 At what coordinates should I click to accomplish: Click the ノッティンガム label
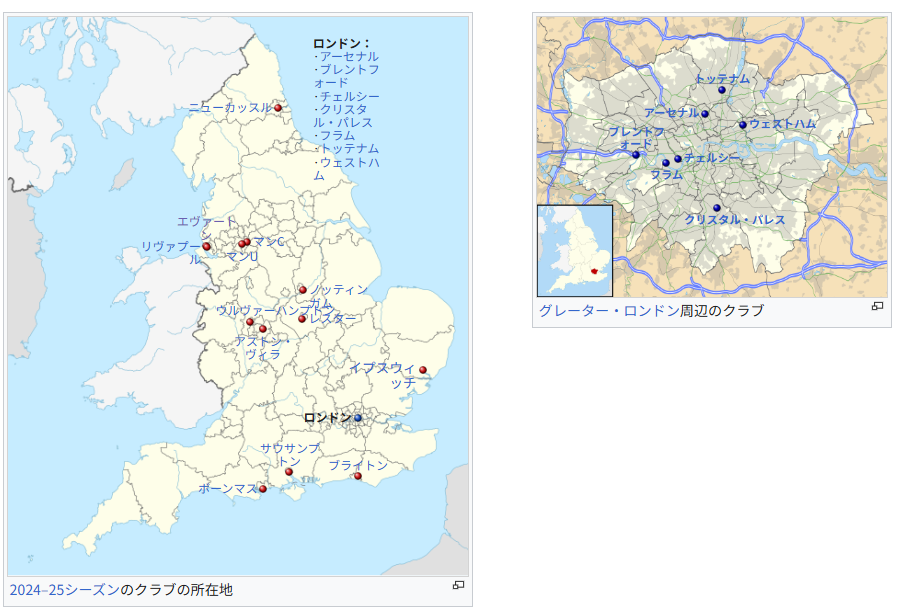tap(339, 296)
